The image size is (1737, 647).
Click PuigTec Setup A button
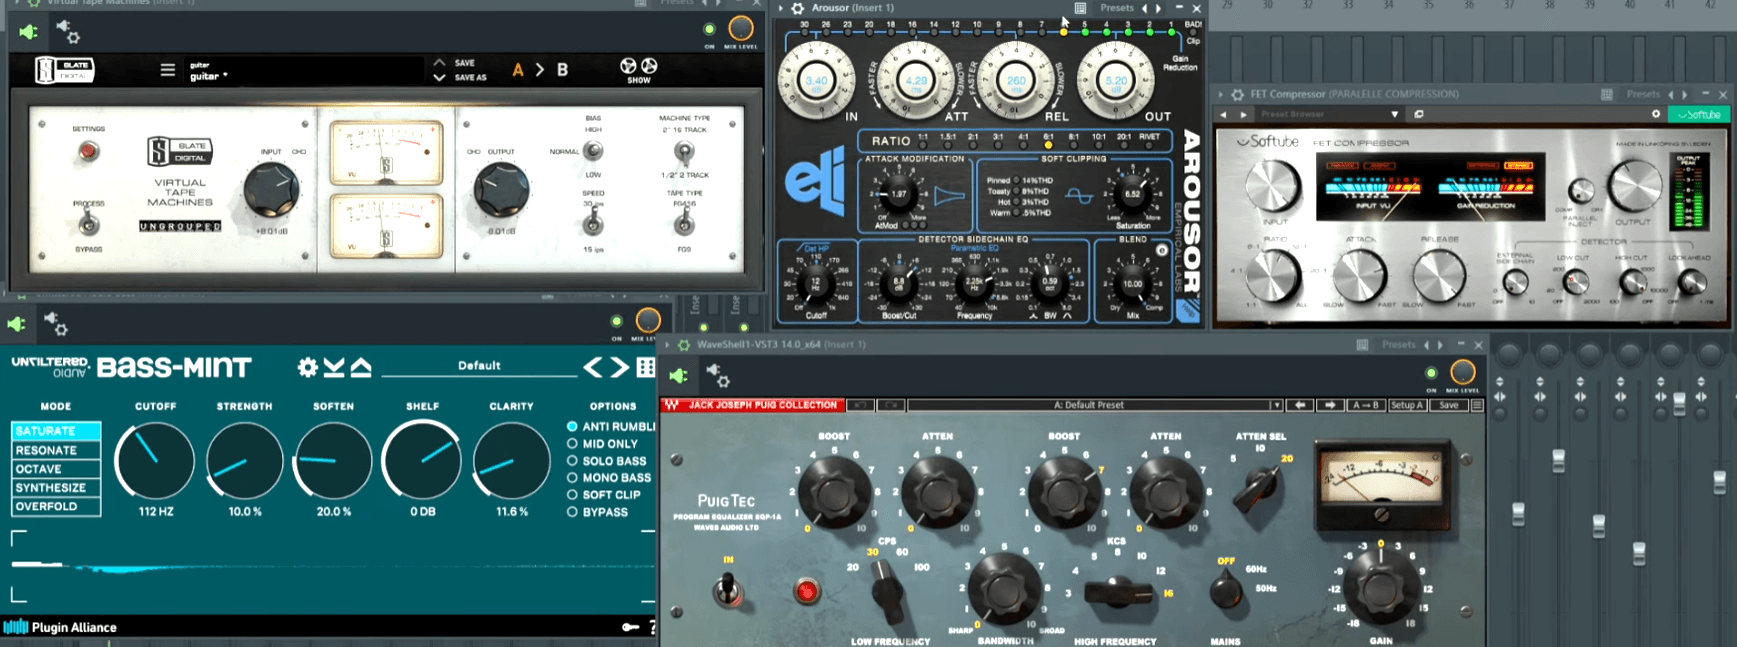coord(1407,405)
